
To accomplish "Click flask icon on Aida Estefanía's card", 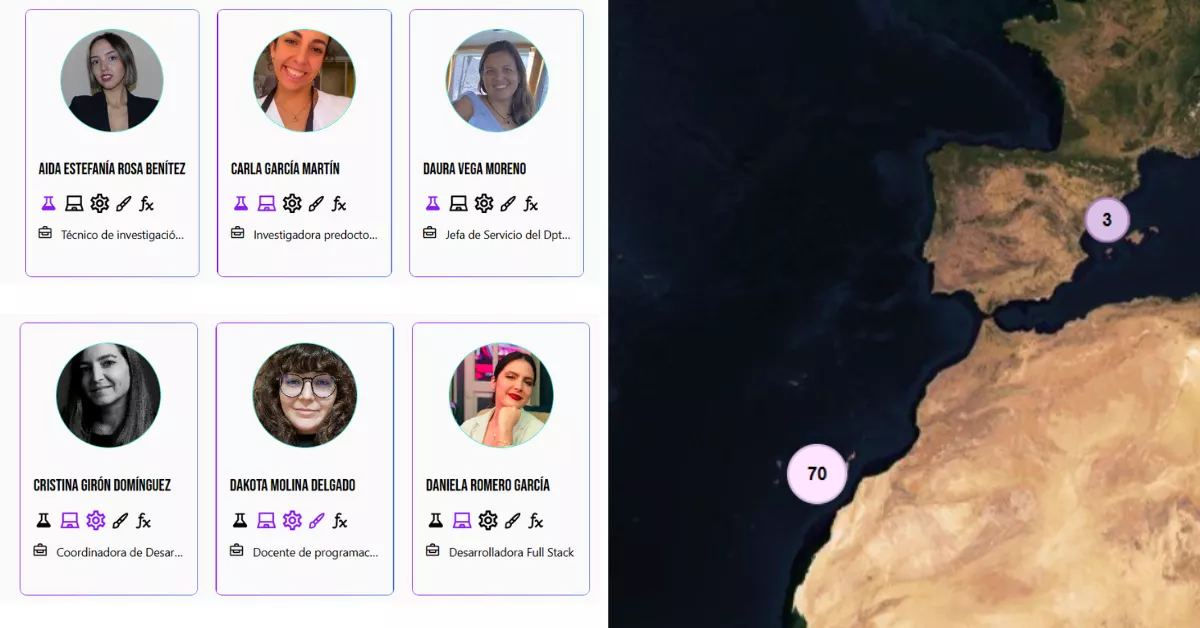I will coord(48,203).
